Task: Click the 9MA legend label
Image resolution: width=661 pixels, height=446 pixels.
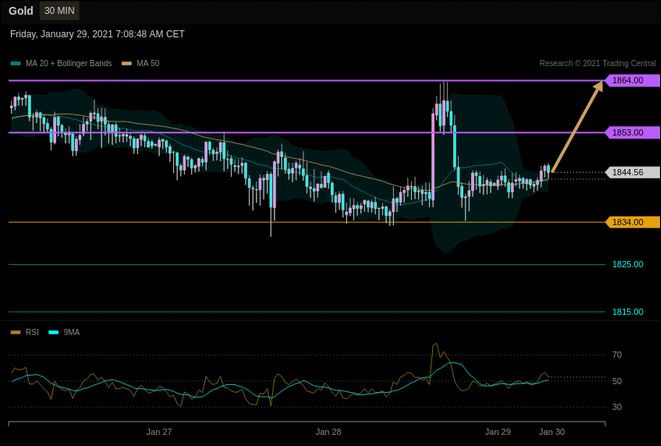Action: coord(72,332)
